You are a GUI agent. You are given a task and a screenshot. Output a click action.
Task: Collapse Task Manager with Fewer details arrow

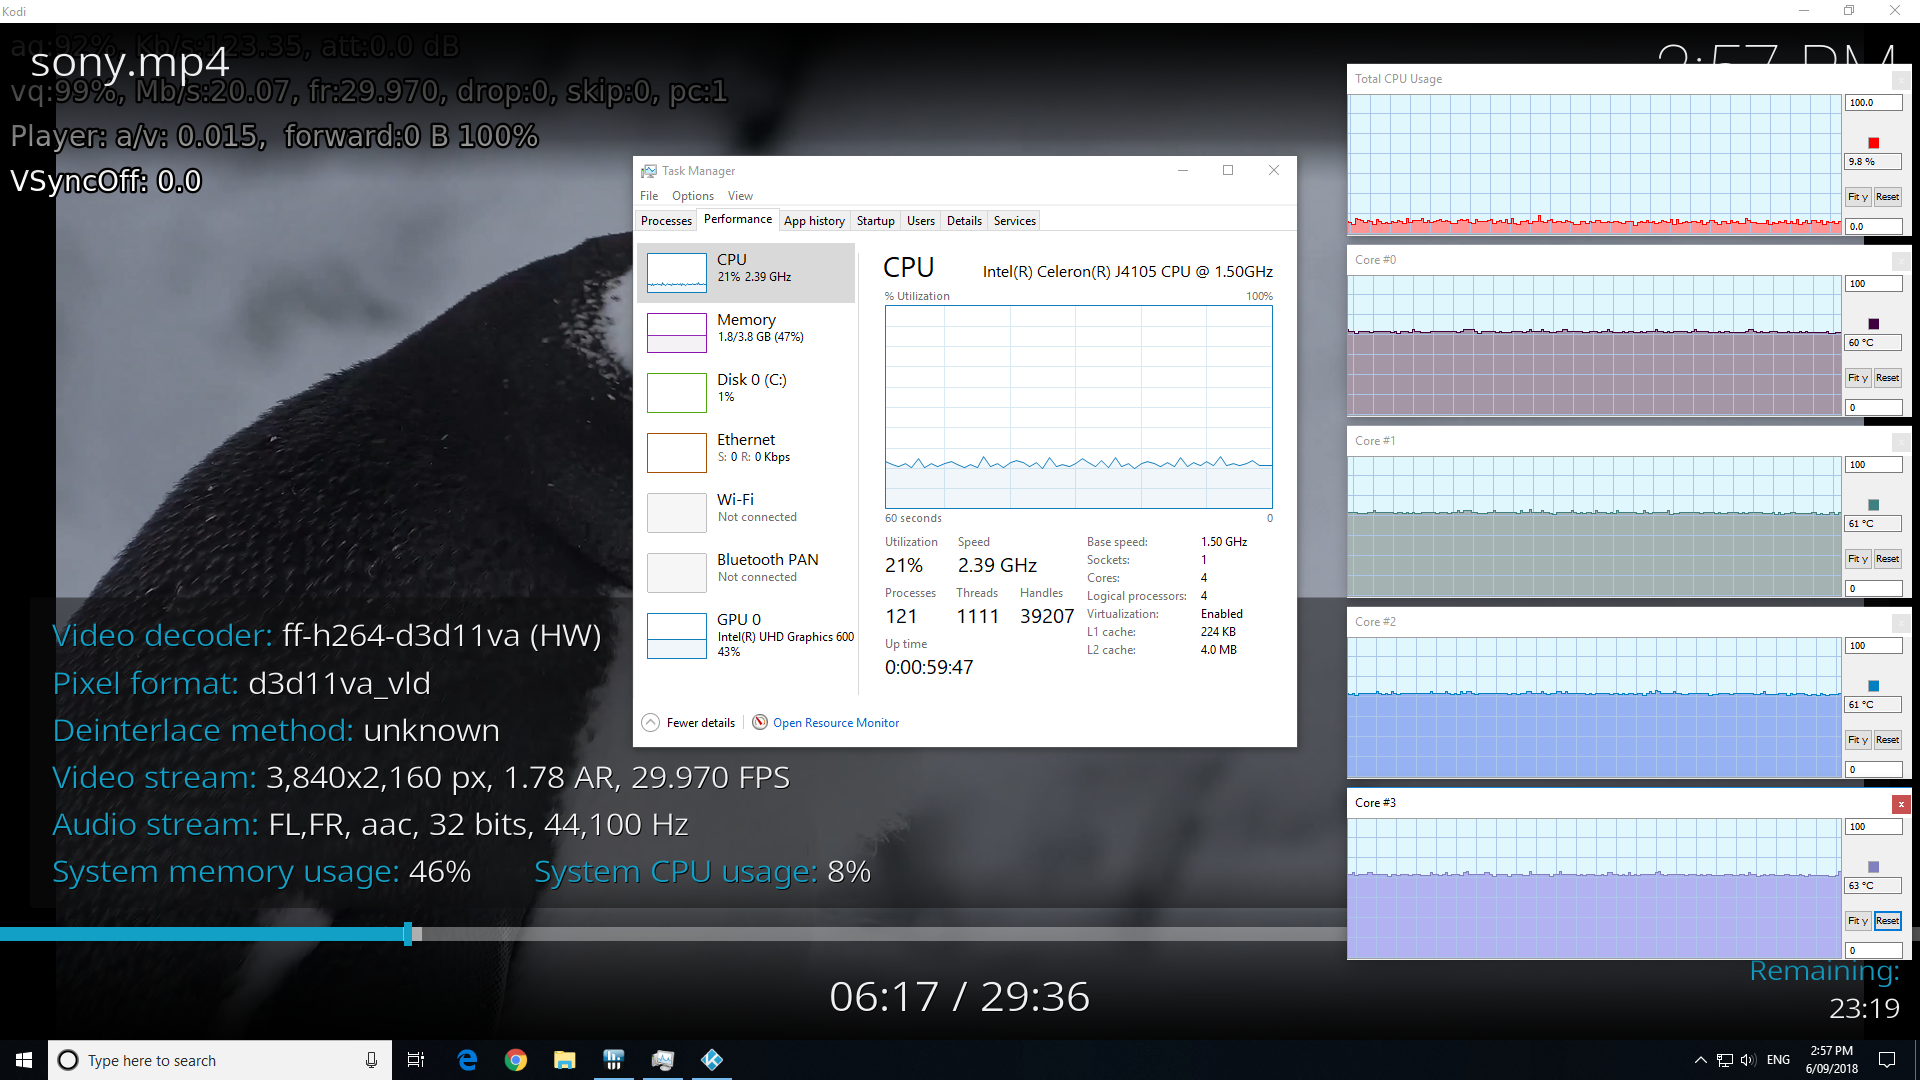[x=650, y=722]
